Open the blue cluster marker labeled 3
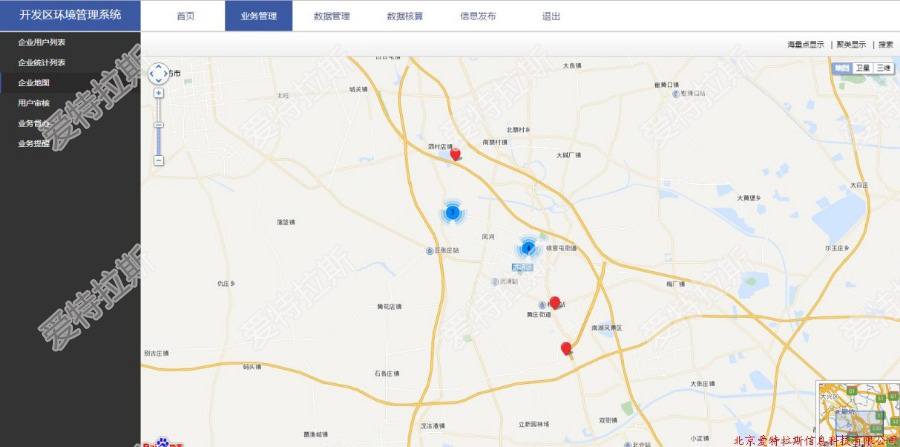Image resolution: width=900 pixels, height=447 pixels. click(452, 212)
